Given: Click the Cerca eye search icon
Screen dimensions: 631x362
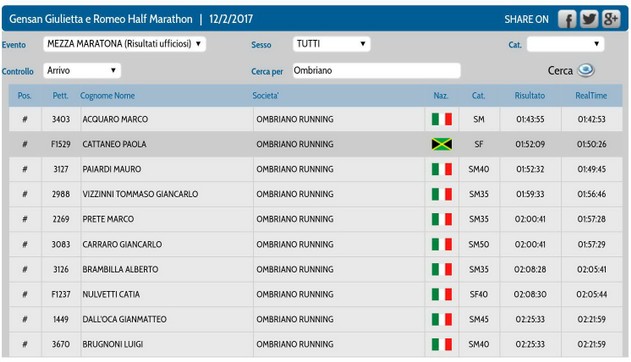Looking at the screenshot, I should 586,70.
